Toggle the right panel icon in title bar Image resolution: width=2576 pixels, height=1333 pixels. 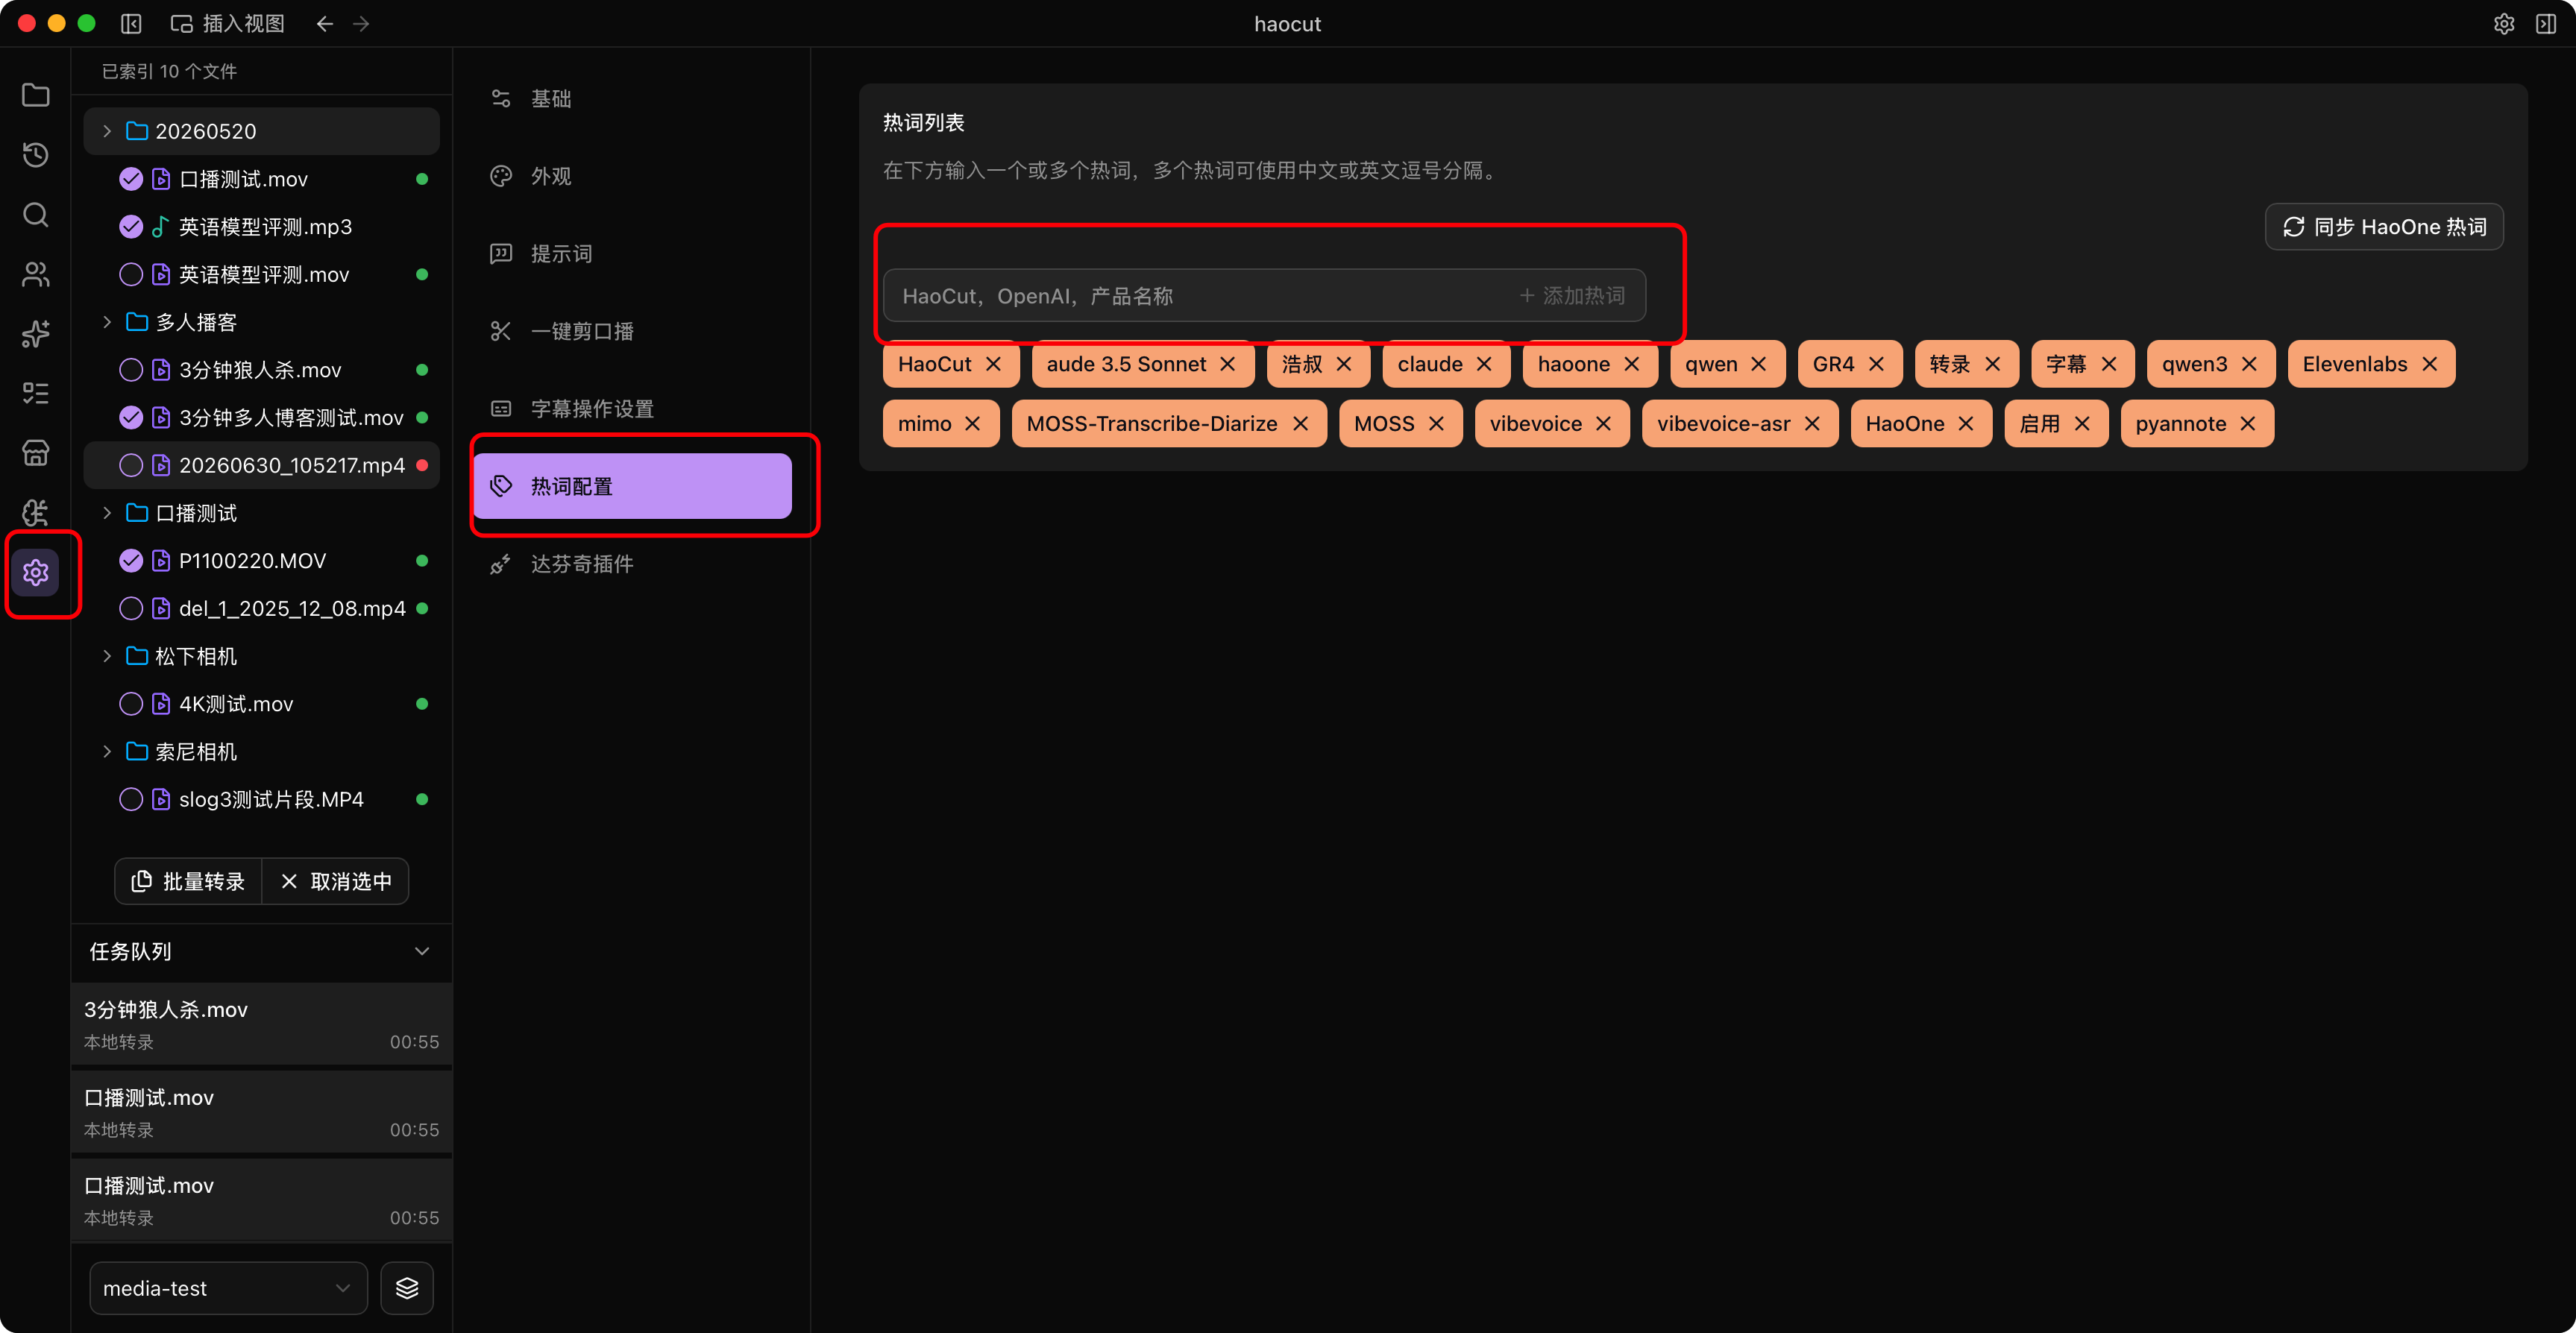tap(2546, 23)
